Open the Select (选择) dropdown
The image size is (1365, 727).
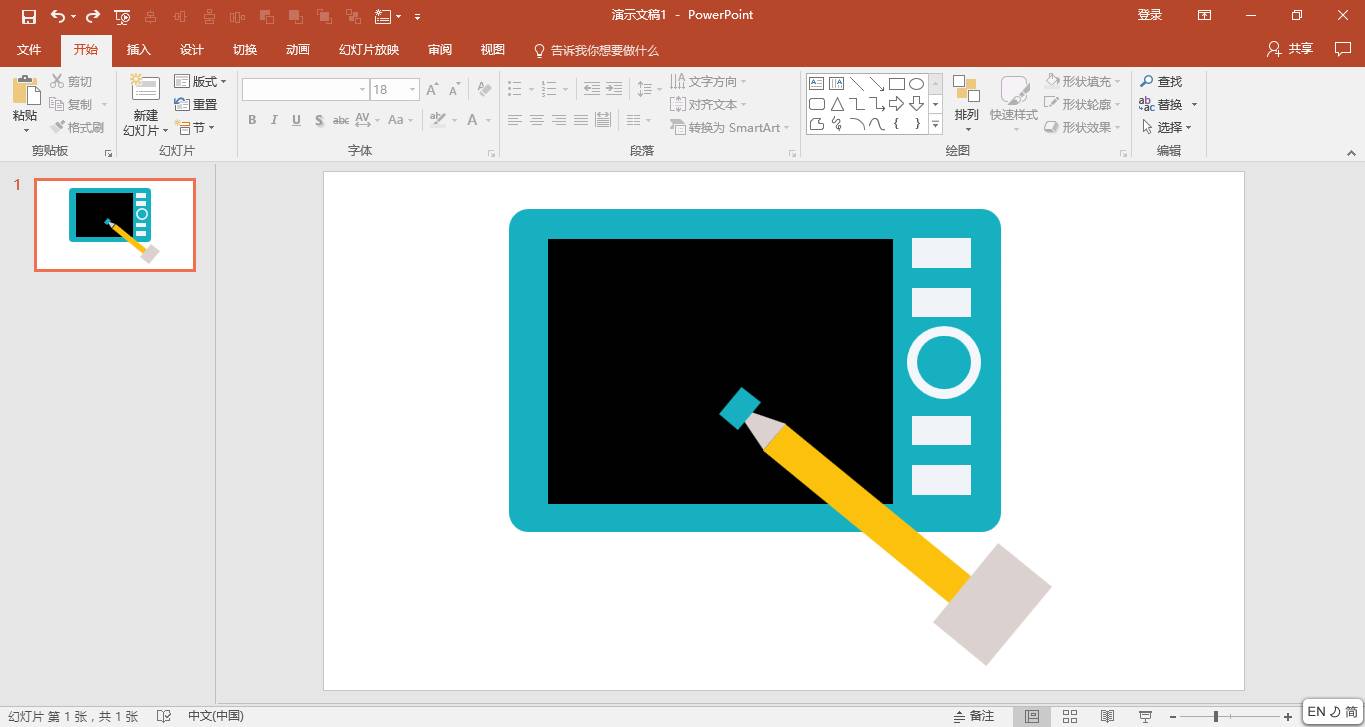1166,127
